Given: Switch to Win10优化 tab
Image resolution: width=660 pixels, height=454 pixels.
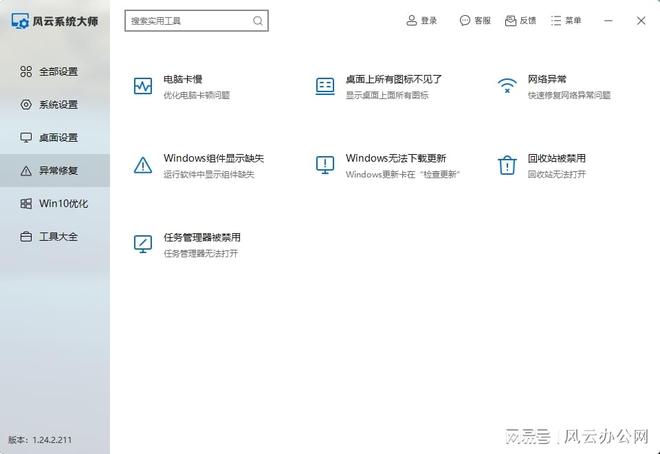Looking at the screenshot, I should click(55, 204).
